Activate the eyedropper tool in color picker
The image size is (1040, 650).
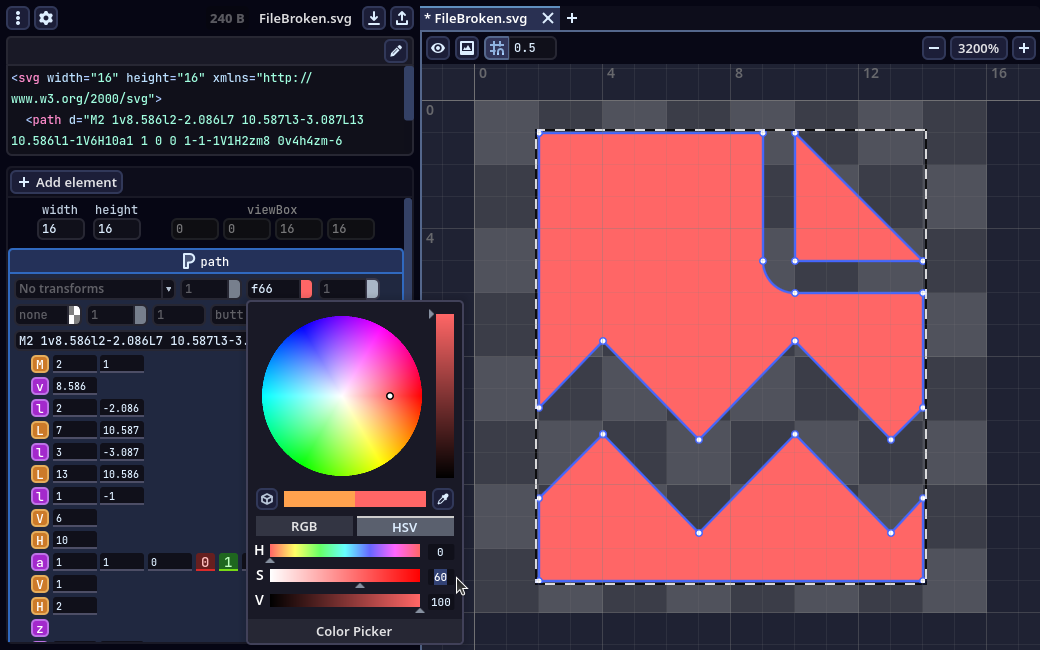tap(442, 499)
